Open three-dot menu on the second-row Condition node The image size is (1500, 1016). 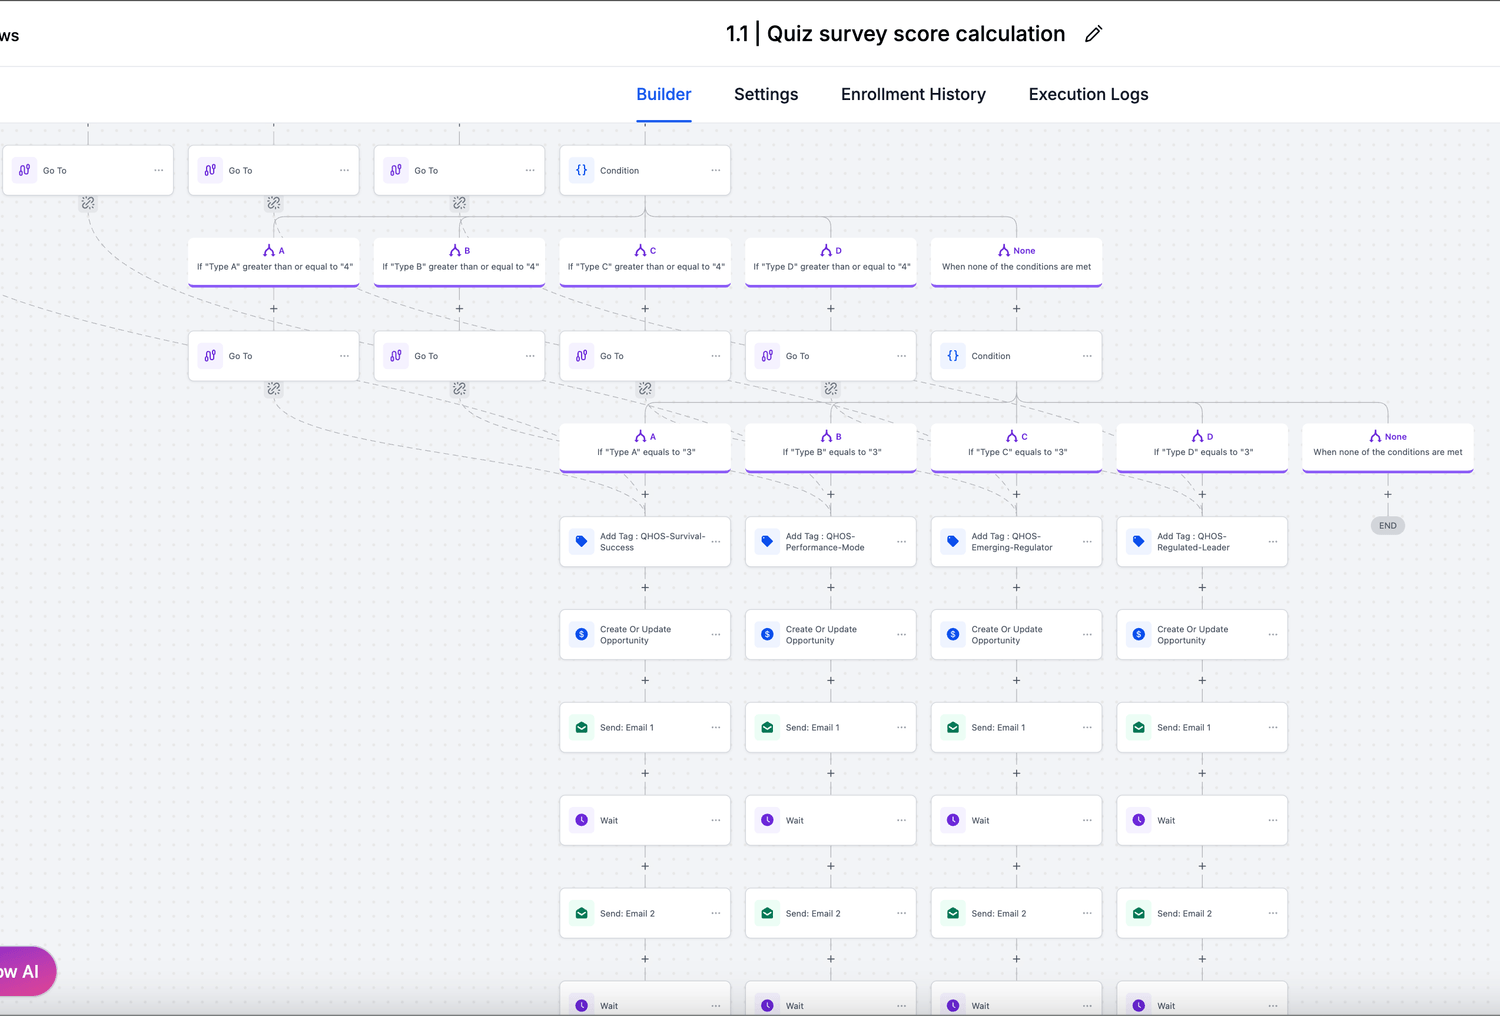(x=1087, y=356)
